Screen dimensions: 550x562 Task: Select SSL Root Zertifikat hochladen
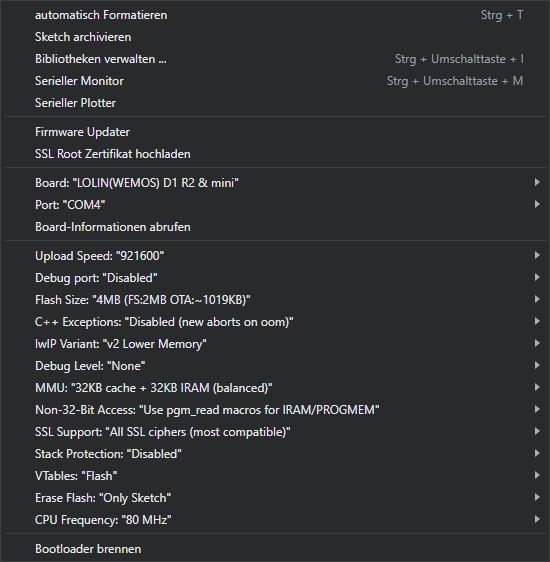point(275,154)
